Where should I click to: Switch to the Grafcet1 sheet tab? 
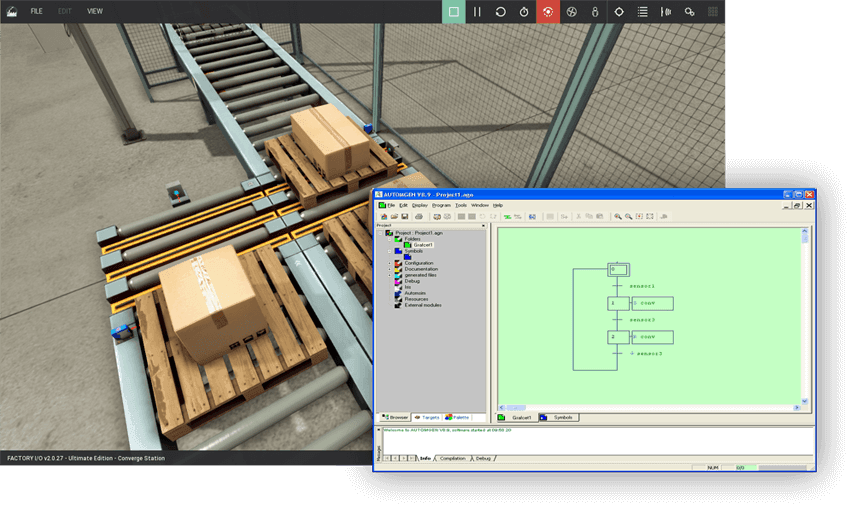pos(517,417)
